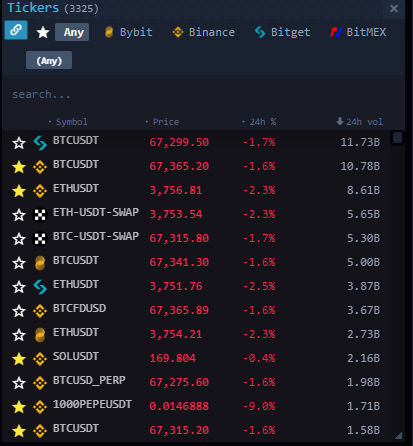This screenshot has width=413, height=446.
Task: Open BTCFDUSD symbol
Action: pos(79,308)
